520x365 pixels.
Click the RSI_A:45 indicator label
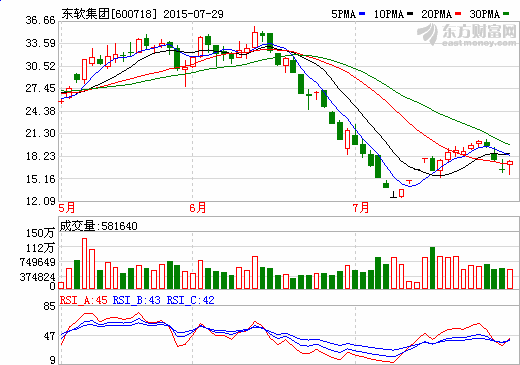pyautogui.click(x=84, y=300)
